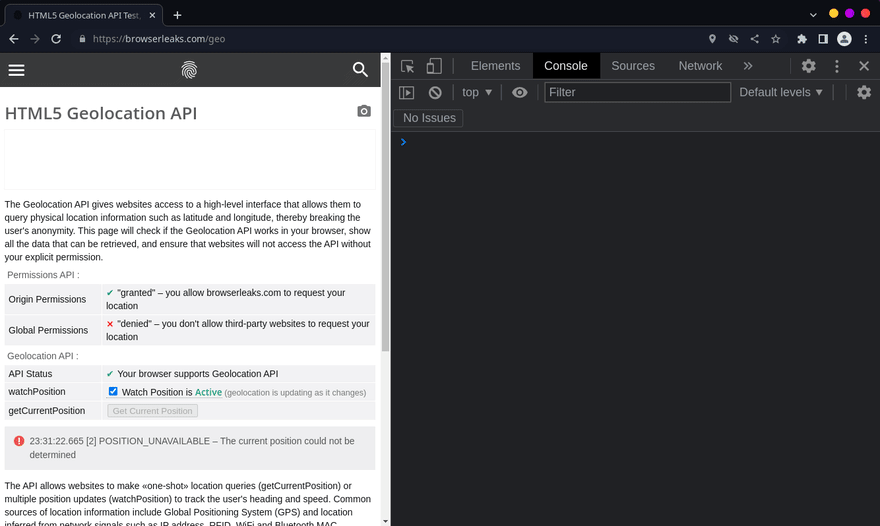Open the tab search chevron
The height and width of the screenshot is (526, 880).
point(813,15)
